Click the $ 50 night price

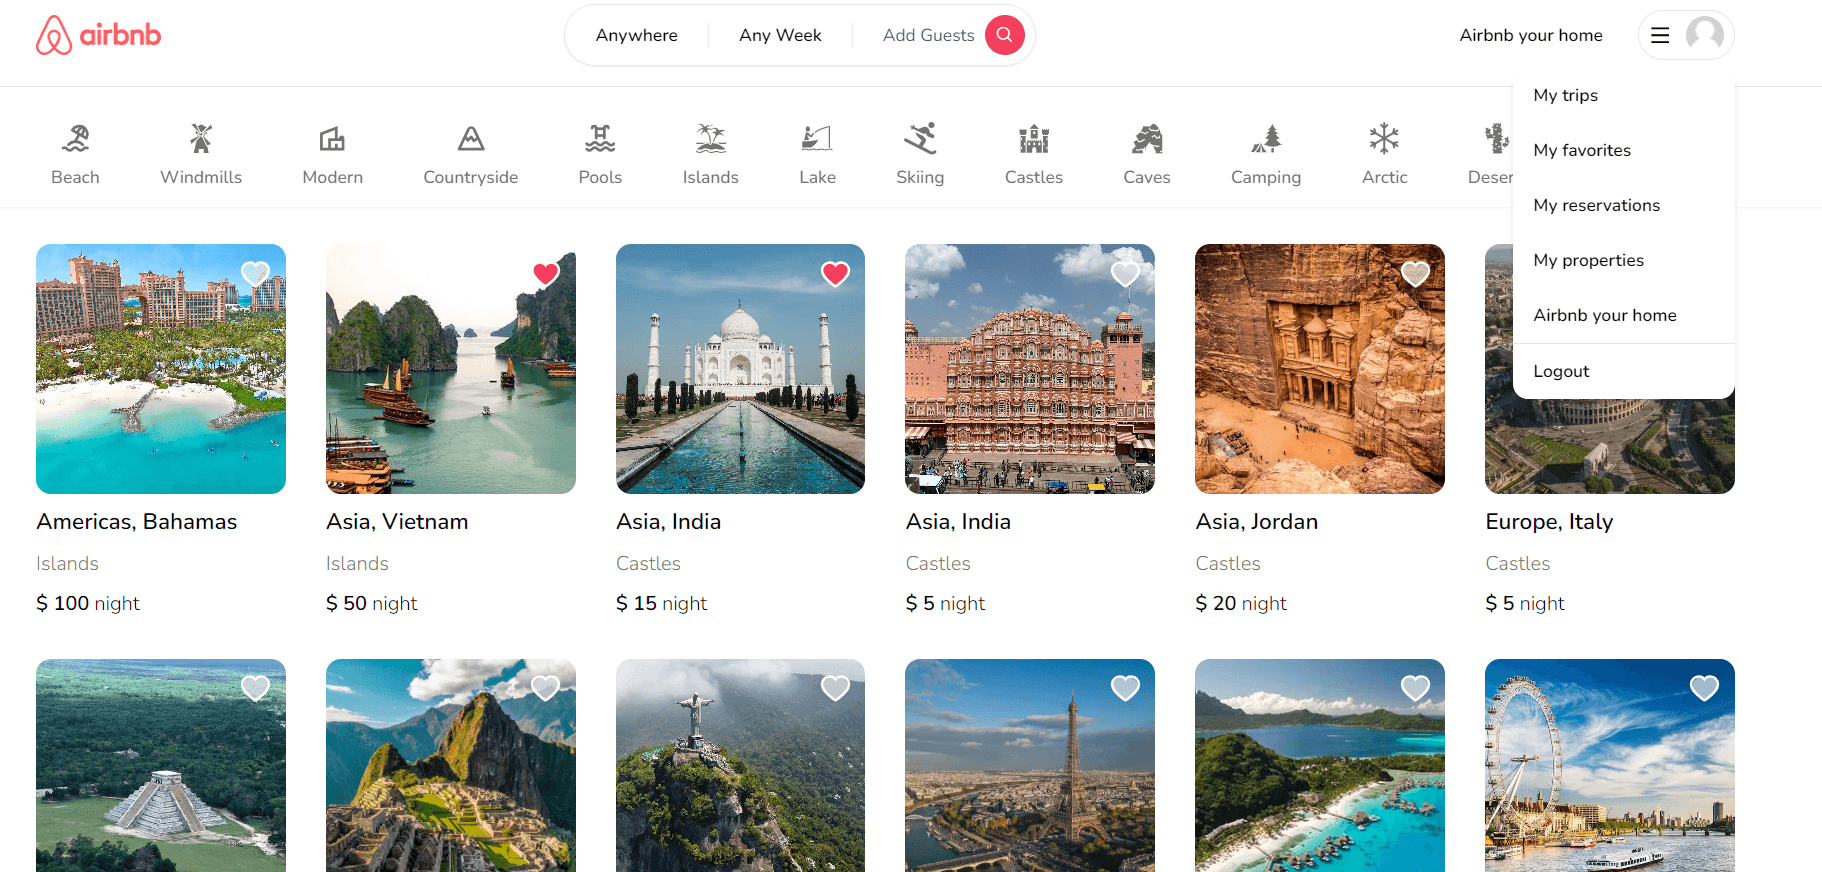(372, 603)
